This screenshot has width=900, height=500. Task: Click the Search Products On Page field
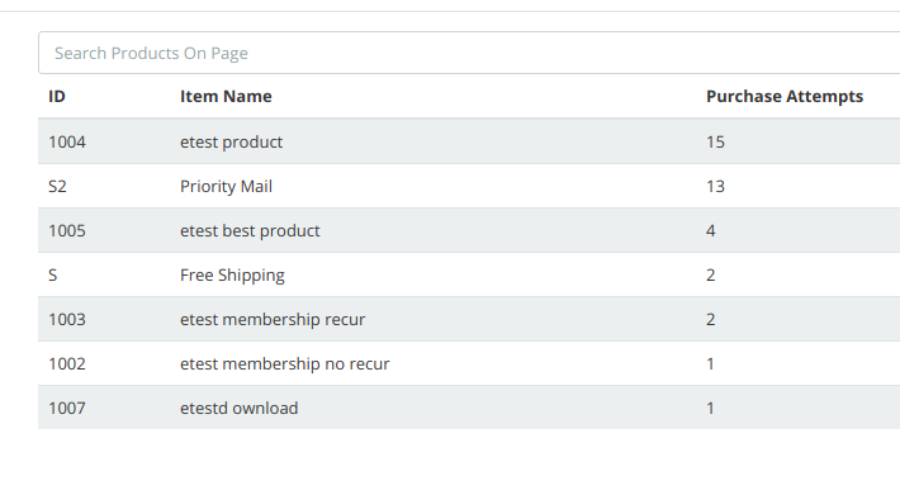pos(468,53)
